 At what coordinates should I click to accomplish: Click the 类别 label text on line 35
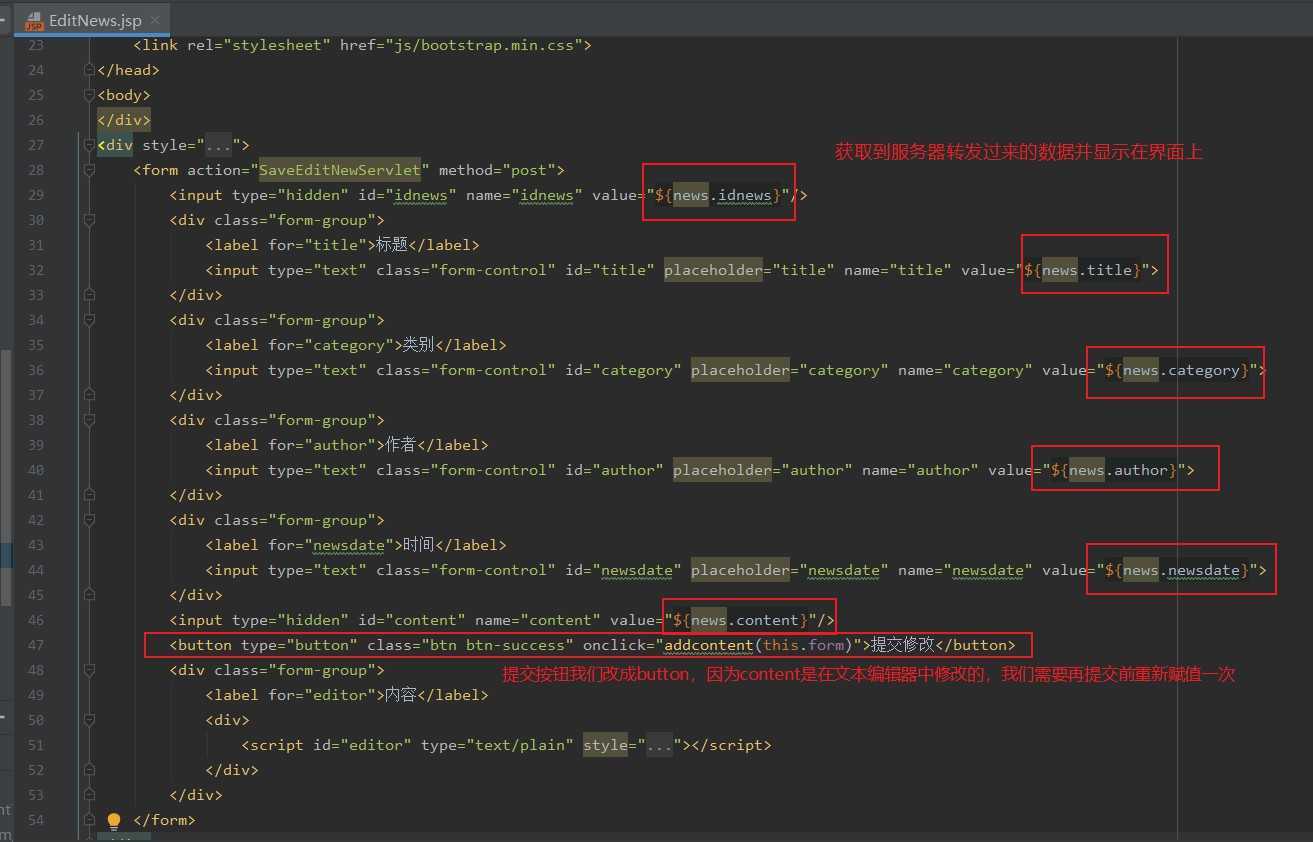(419, 345)
